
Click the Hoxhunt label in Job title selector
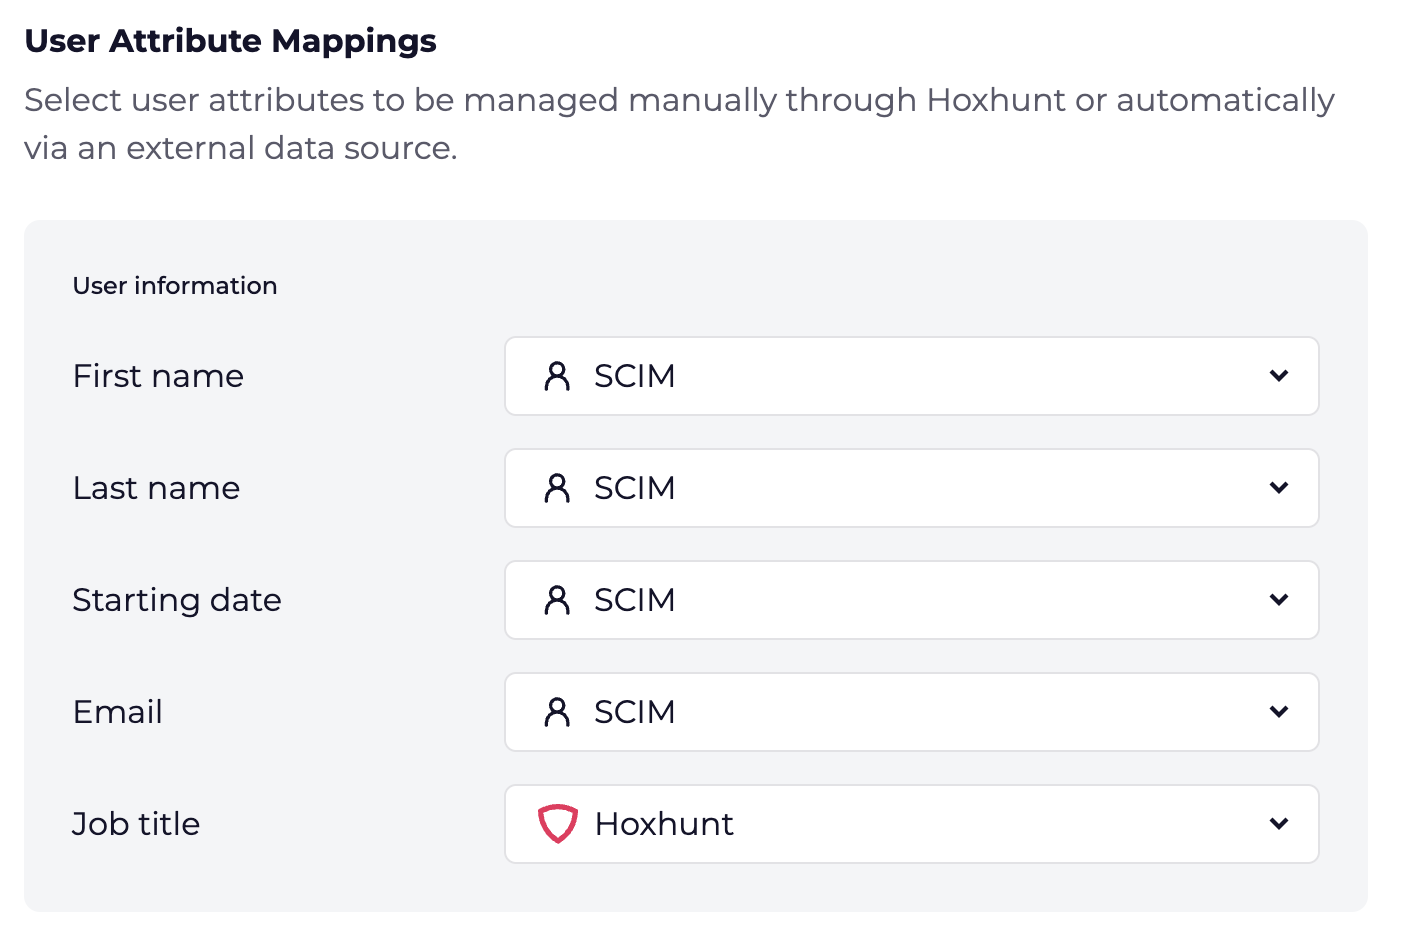[665, 824]
